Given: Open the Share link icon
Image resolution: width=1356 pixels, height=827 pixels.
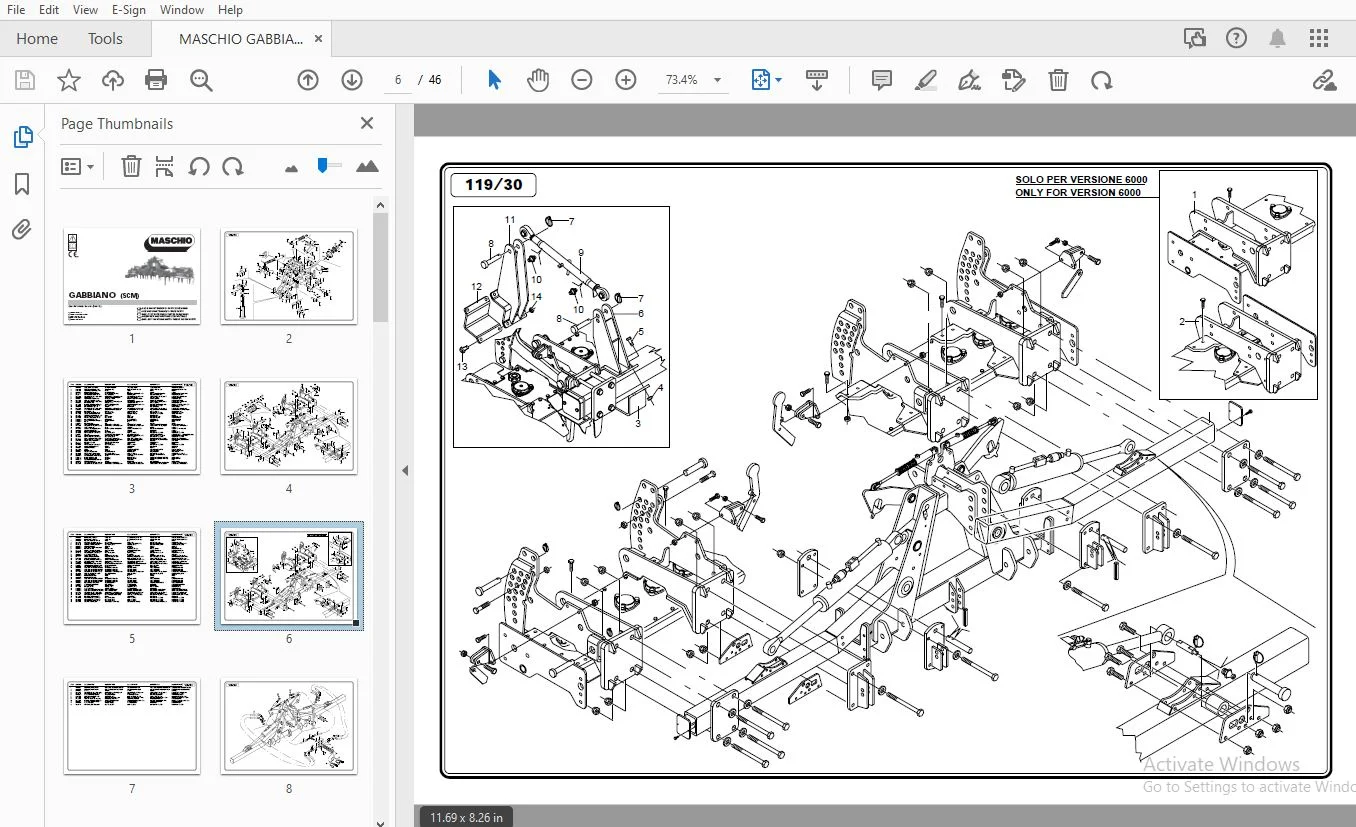Looking at the screenshot, I should point(1325,80).
